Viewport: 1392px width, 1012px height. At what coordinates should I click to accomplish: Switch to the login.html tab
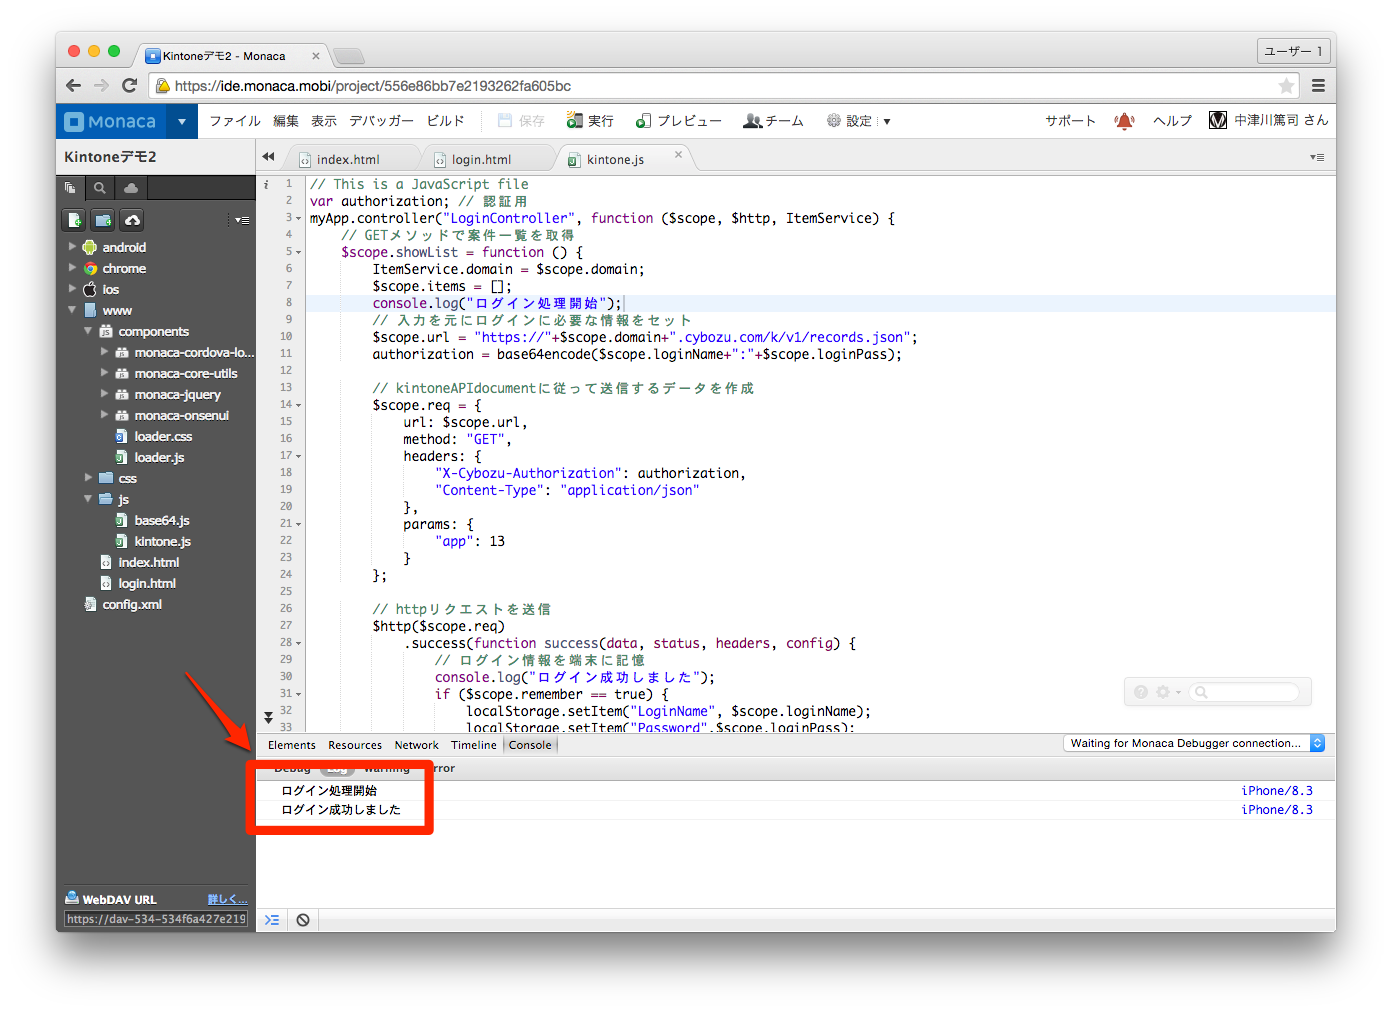point(481,160)
